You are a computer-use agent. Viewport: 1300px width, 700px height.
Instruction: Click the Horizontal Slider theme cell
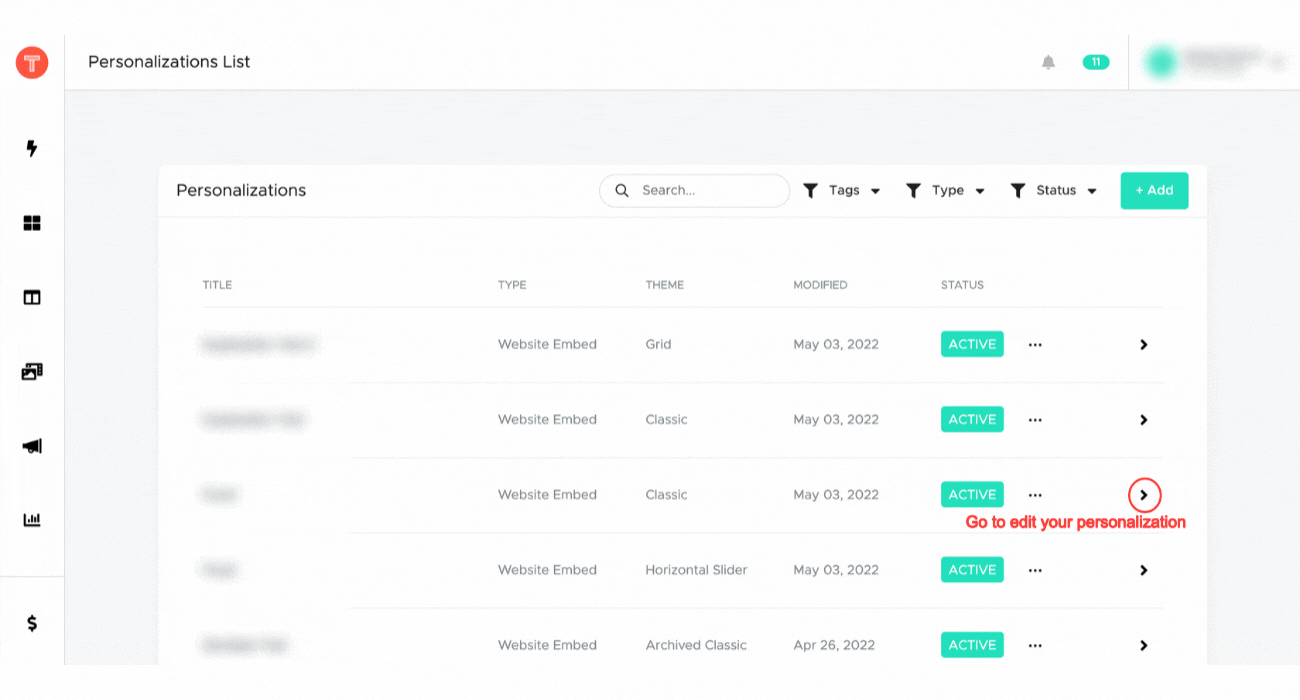696,570
